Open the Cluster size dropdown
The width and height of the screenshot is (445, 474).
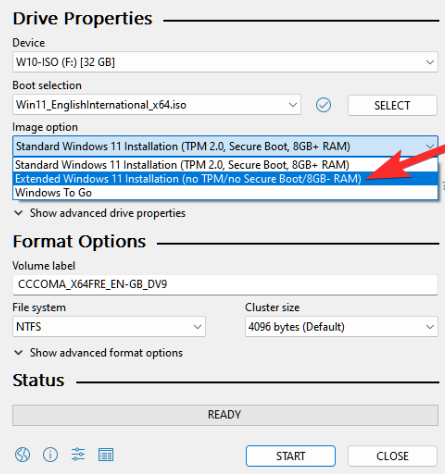(x=341, y=327)
